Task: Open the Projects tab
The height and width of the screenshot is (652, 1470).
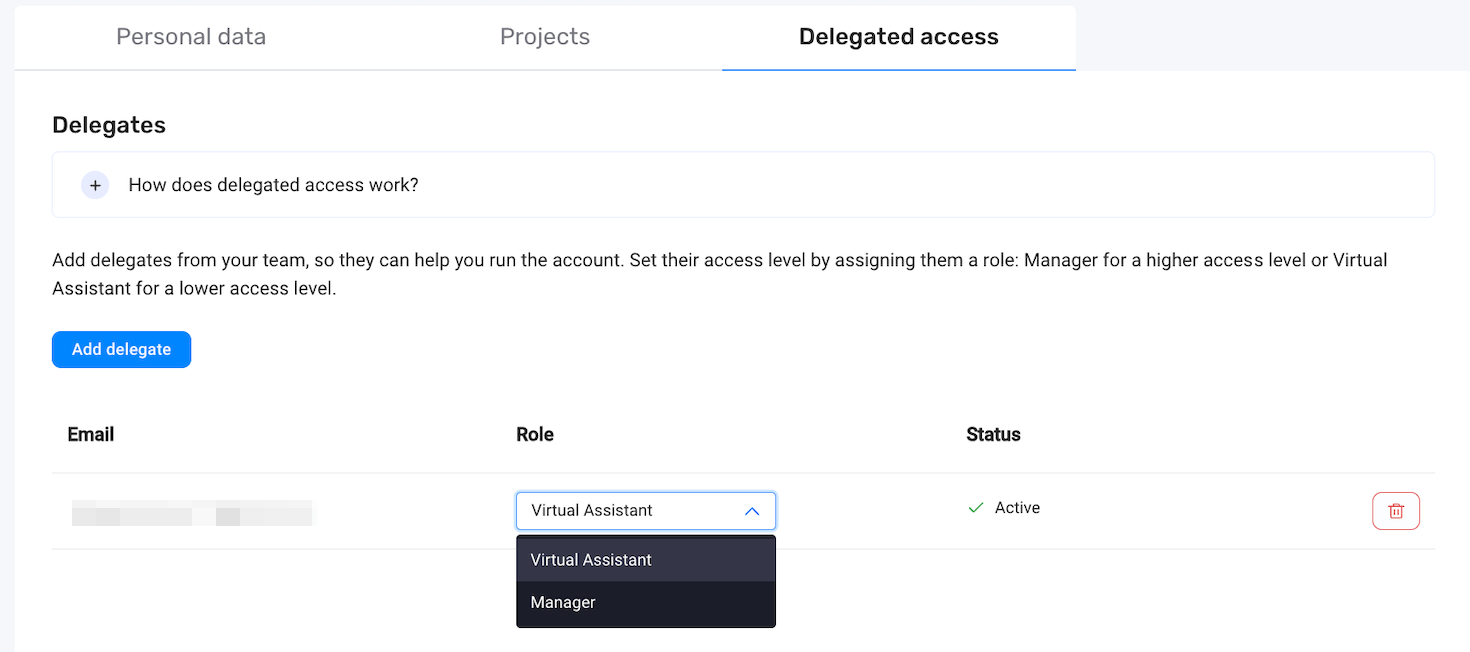Action: [x=545, y=36]
